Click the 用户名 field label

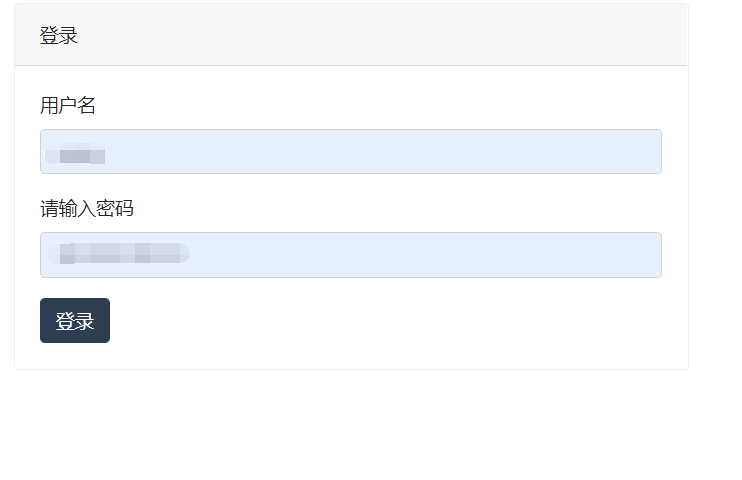pos(68,105)
